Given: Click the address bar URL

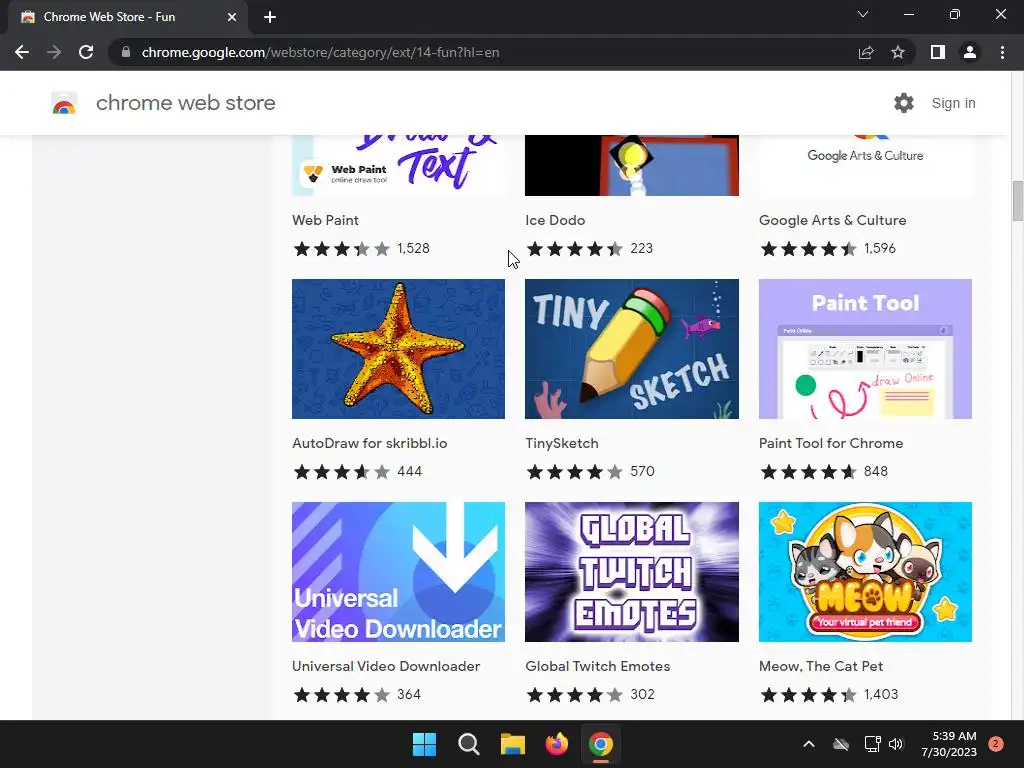Looking at the screenshot, I should point(320,52).
